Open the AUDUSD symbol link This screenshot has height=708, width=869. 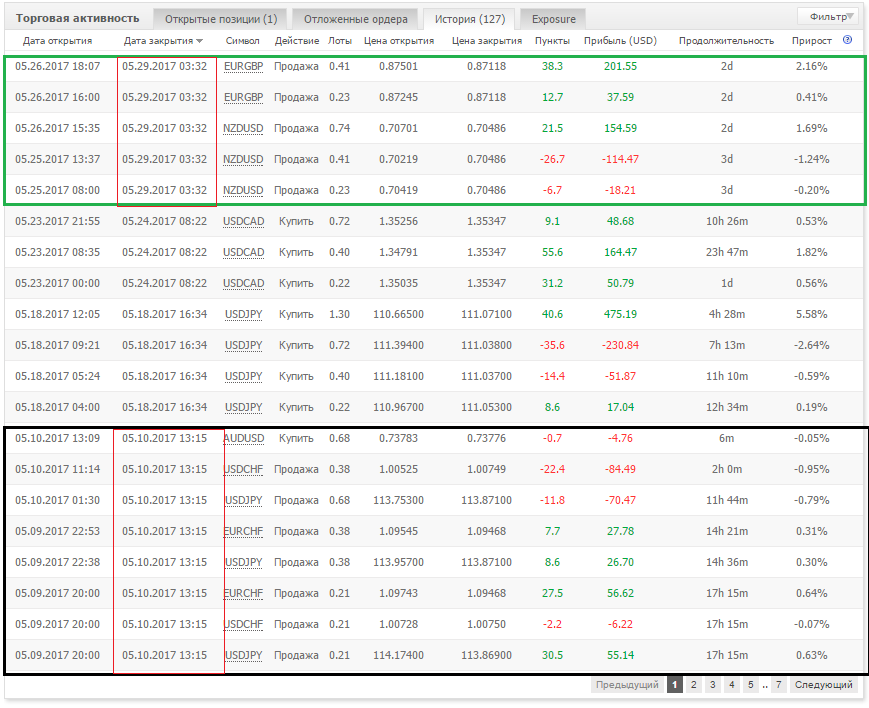pyautogui.click(x=244, y=439)
